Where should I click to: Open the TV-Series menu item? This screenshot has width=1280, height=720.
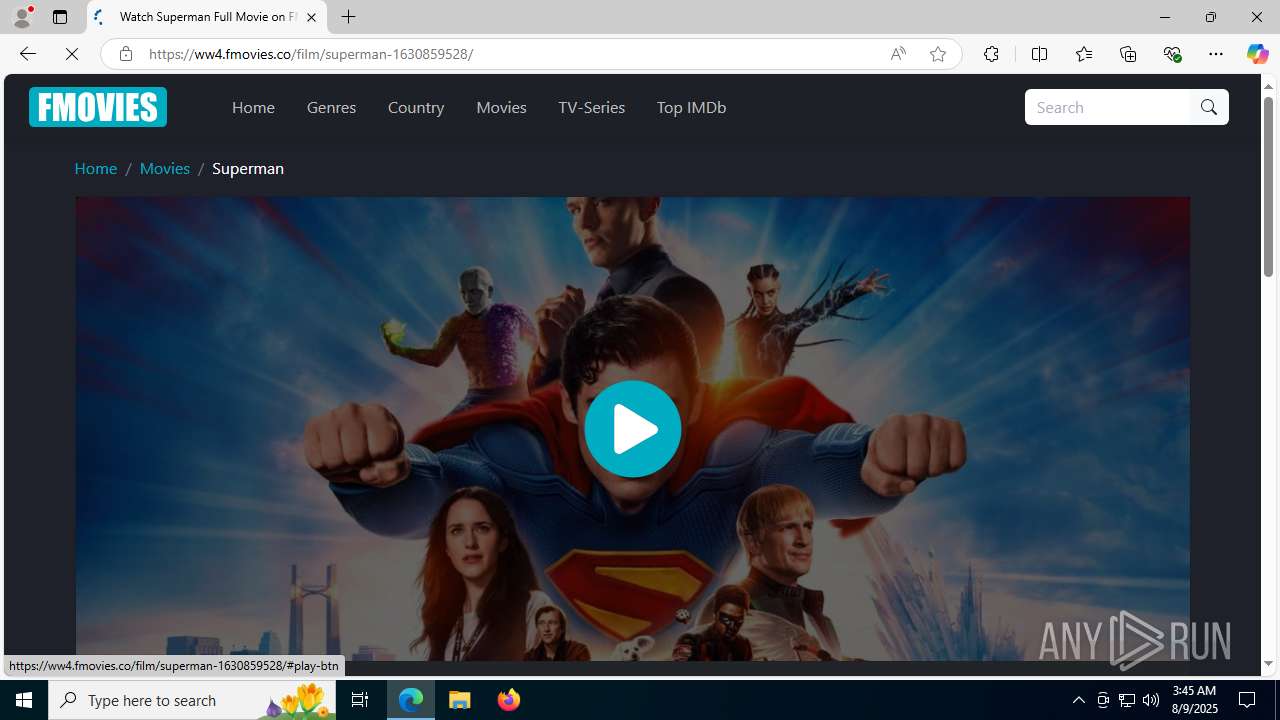pyautogui.click(x=591, y=107)
